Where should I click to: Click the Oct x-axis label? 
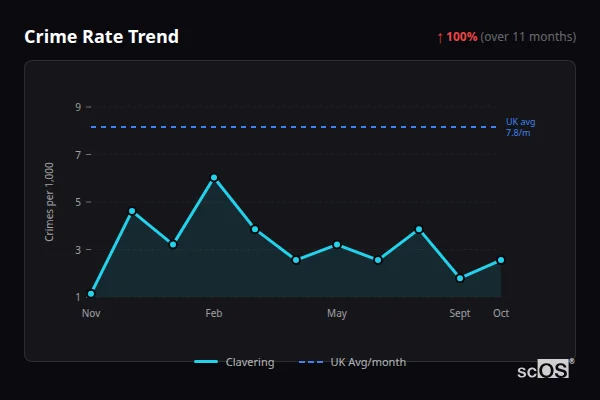[x=501, y=313]
